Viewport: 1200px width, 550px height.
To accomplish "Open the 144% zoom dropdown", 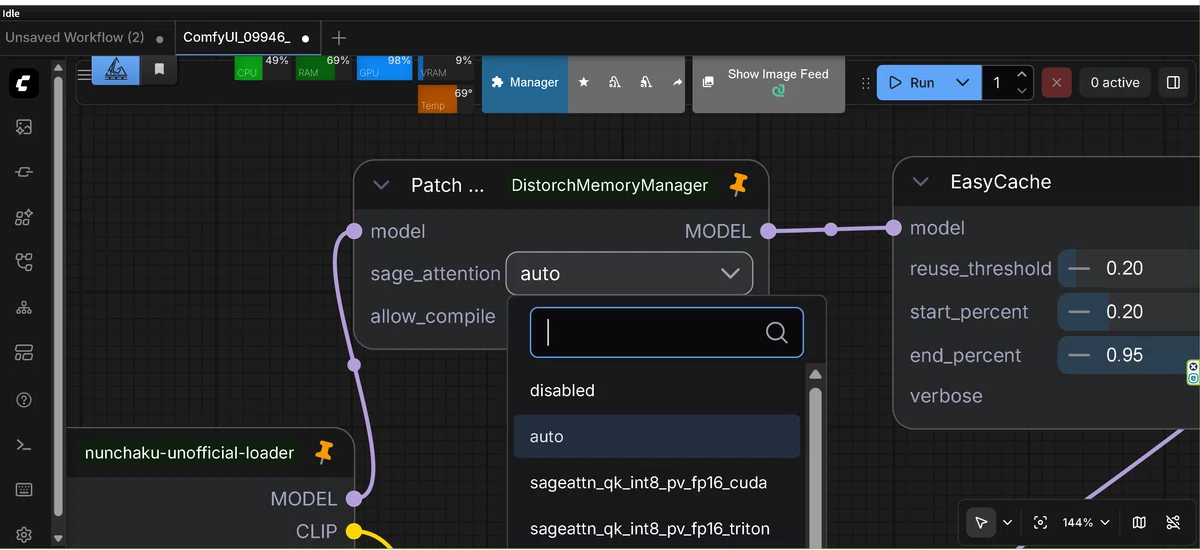I will [1085, 522].
